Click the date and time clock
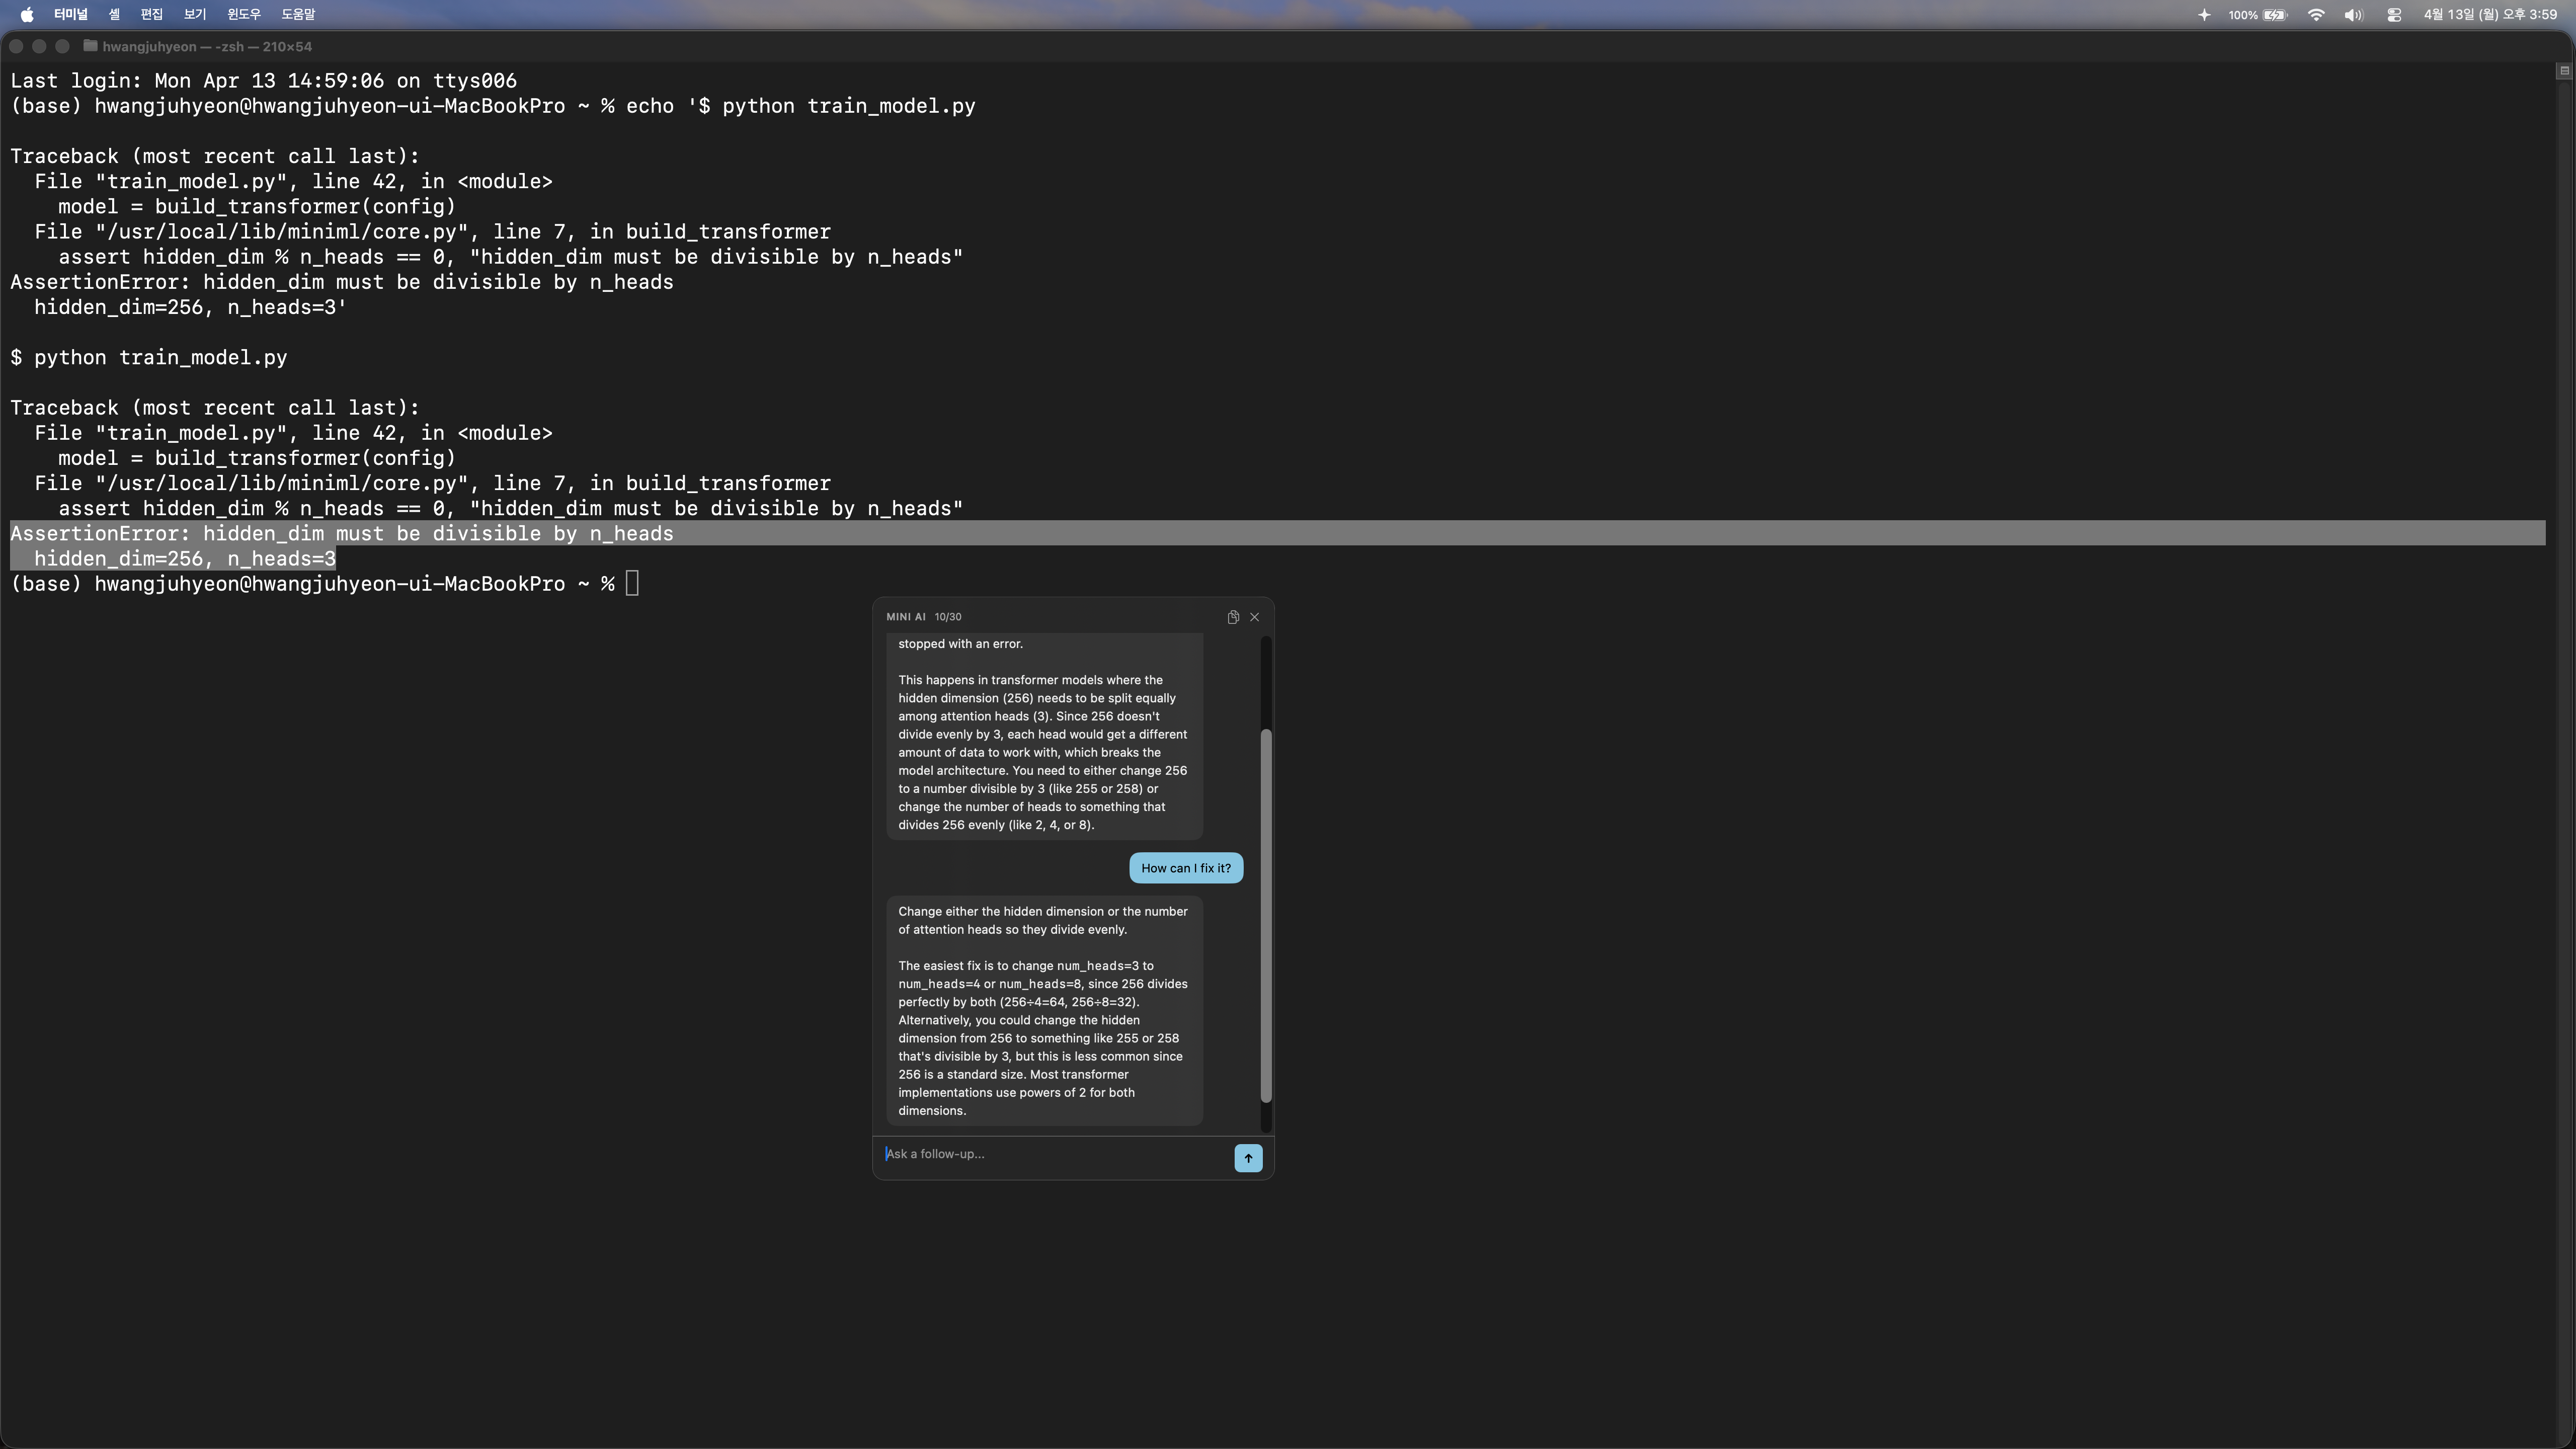The image size is (2576, 1449). point(2490,15)
